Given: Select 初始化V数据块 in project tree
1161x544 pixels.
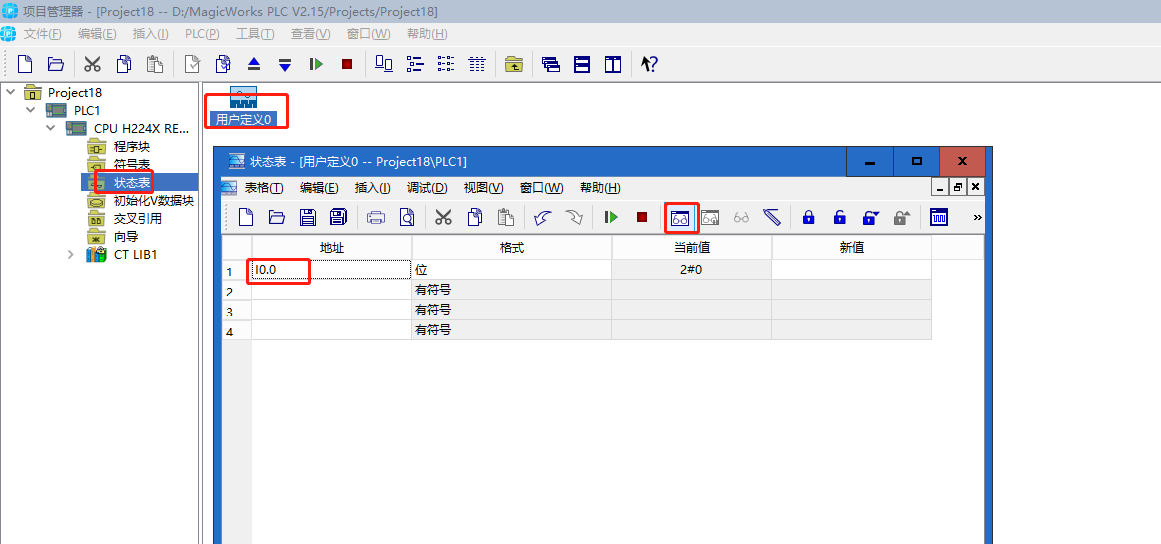Looking at the screenshot, I should pos(154,201).
